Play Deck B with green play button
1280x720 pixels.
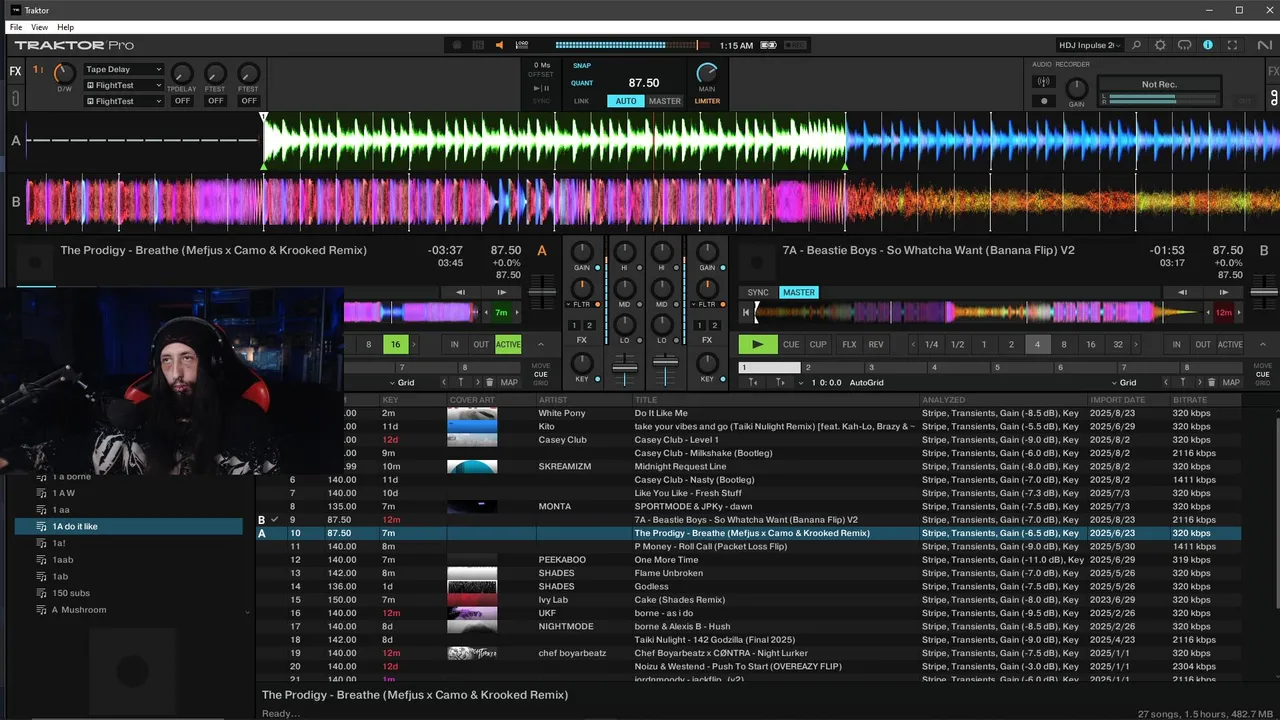tap(757, 344)
